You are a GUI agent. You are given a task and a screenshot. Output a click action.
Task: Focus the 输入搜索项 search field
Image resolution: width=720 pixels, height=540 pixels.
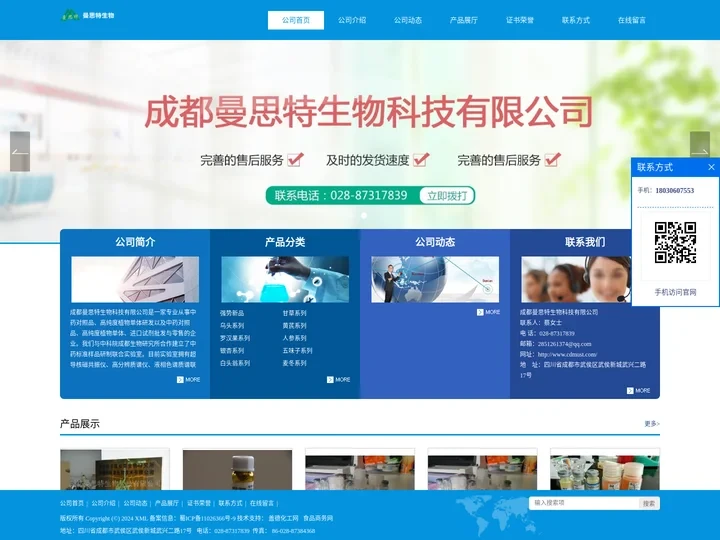[x=584, y=503]
